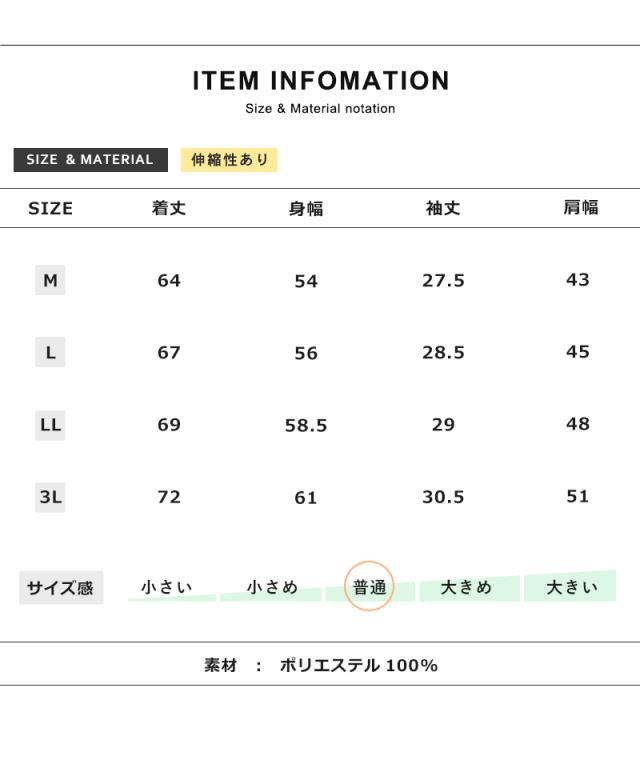This screenshot has height=760, width=640.
Task: Select 大きい on size scale
Action: pos(571,588)
